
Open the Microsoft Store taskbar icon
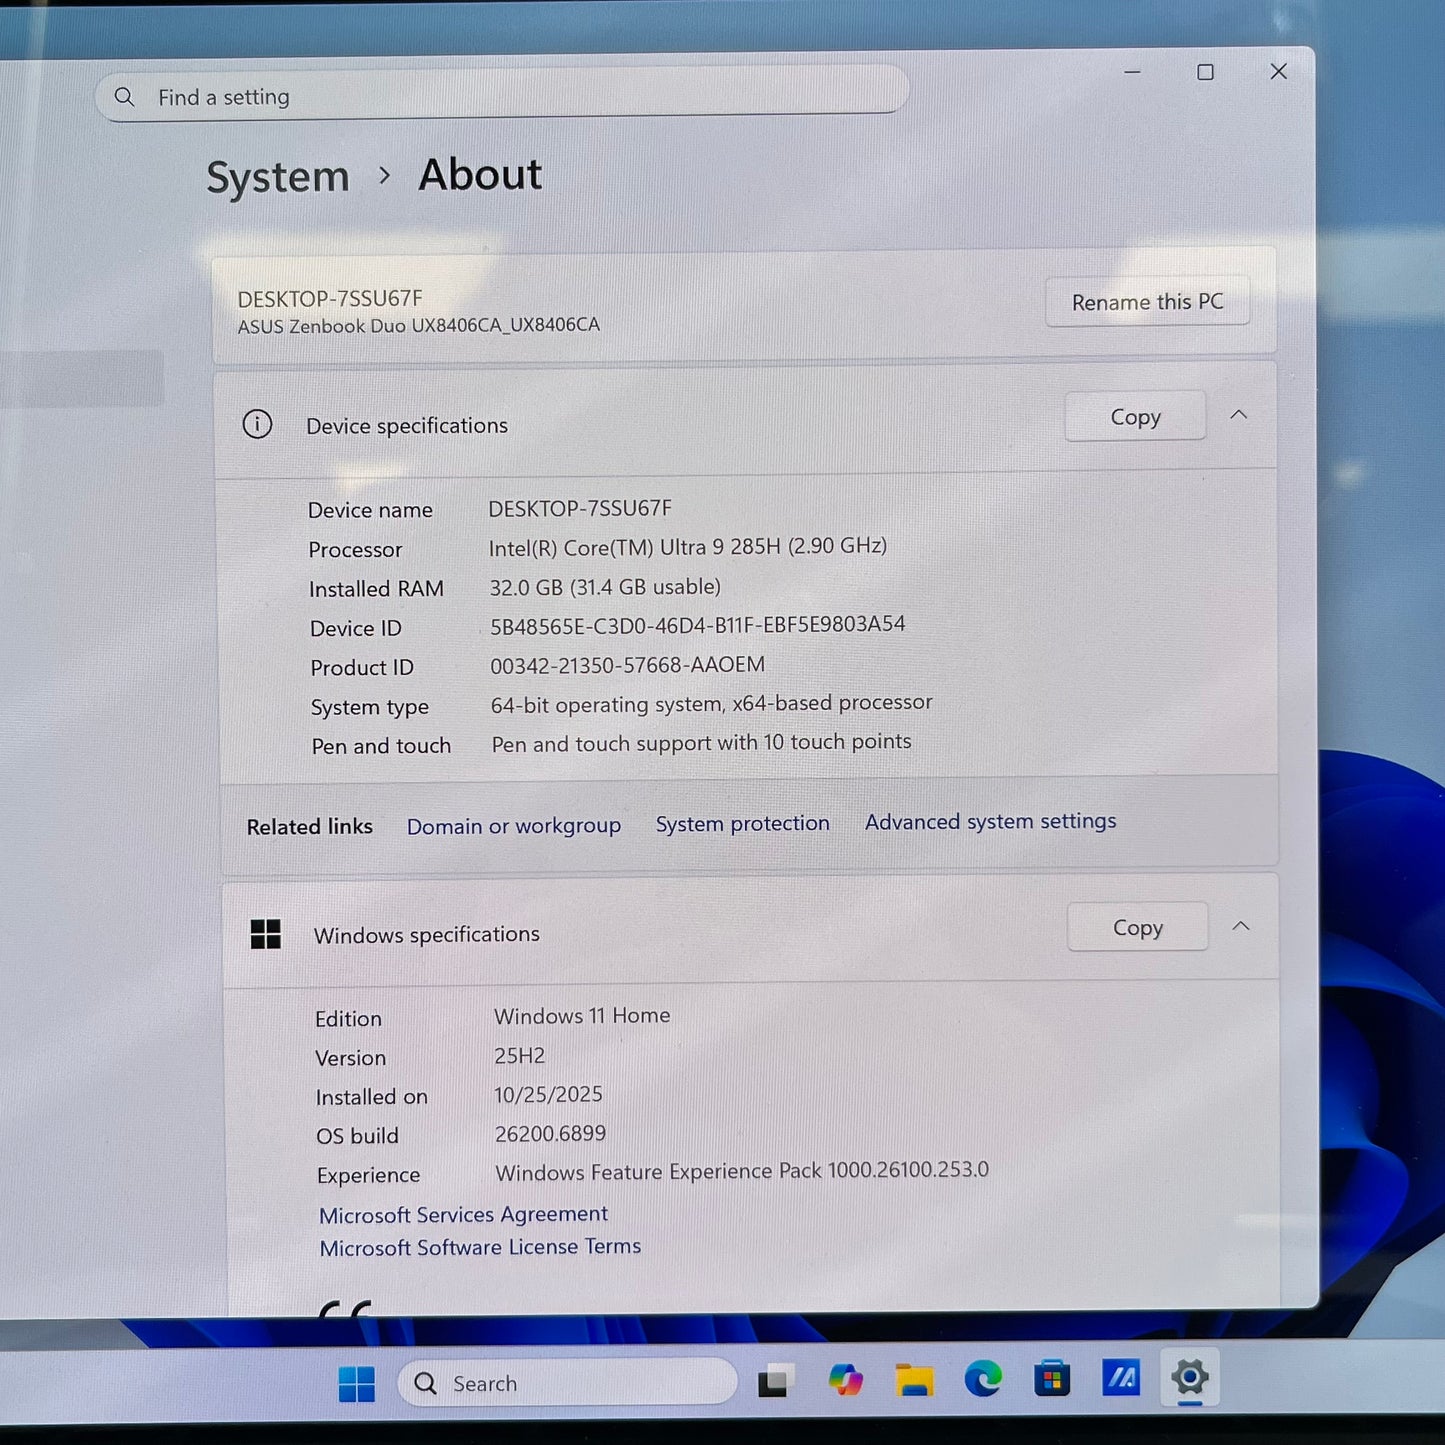(1052, 1380)
